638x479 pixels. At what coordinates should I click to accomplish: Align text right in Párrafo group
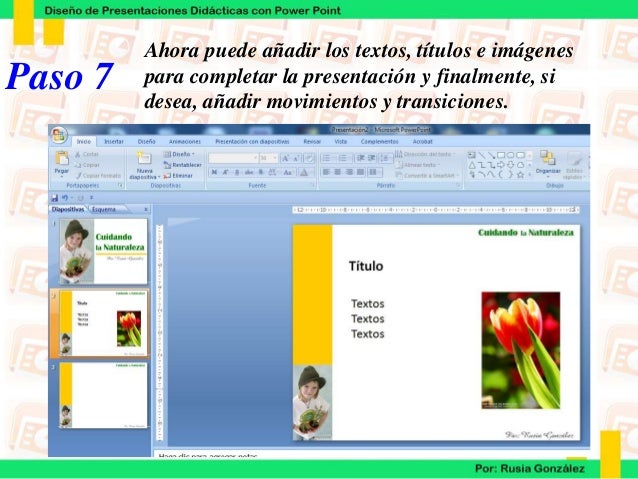(349, 173)
